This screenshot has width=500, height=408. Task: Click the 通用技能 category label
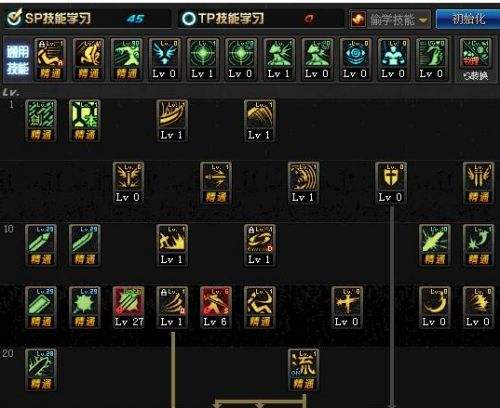(x=17, y=60)
